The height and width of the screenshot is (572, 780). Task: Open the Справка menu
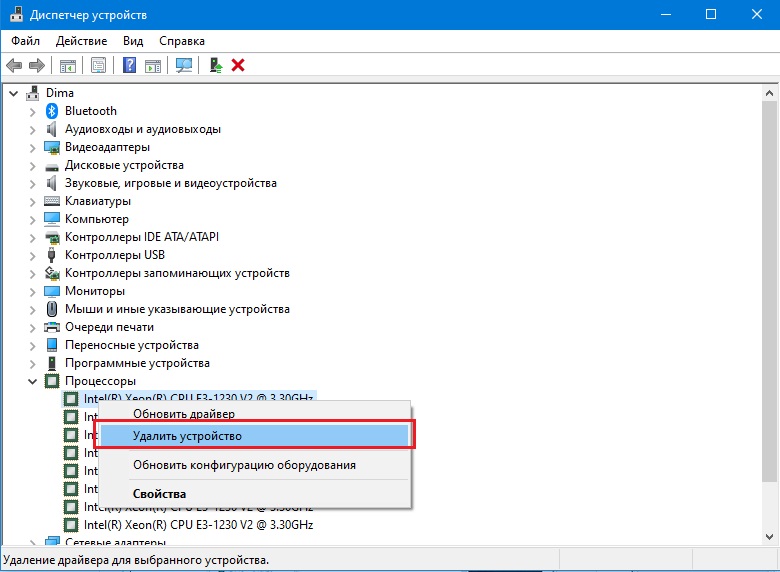182,41
